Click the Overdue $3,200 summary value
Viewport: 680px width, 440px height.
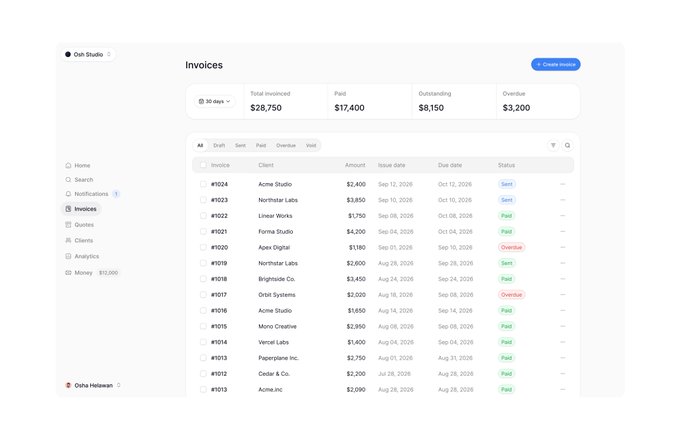coord(516,108)
